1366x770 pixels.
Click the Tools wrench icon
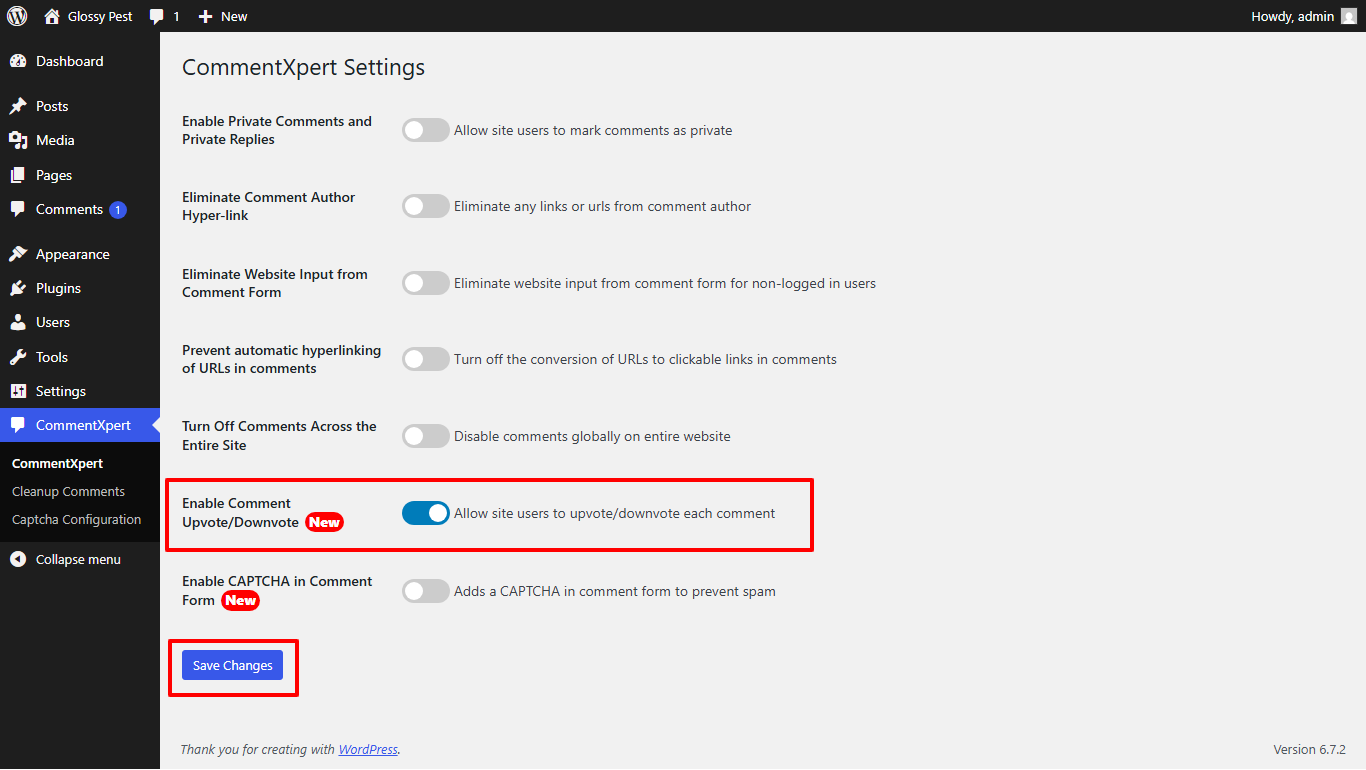[18, 357]
